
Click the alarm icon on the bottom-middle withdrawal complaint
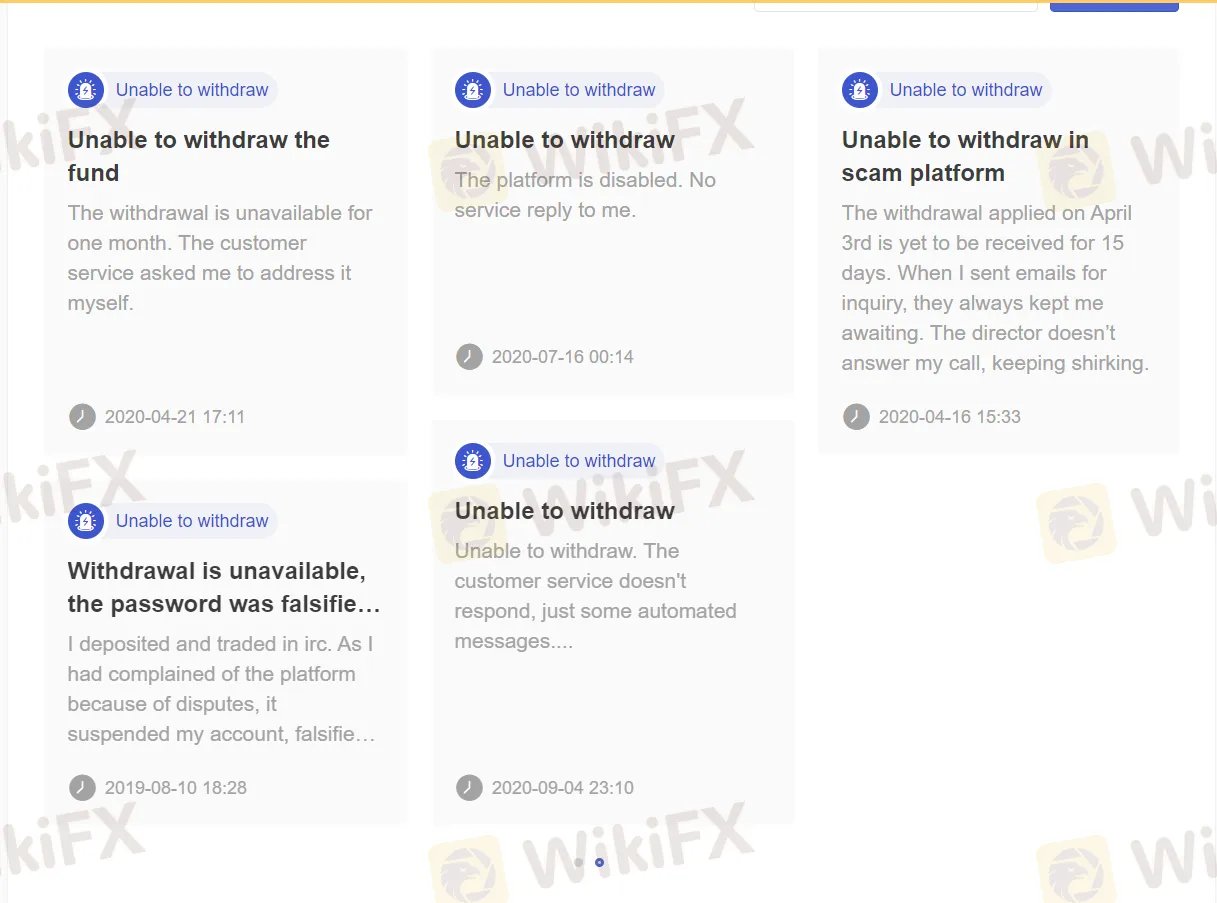472,460
